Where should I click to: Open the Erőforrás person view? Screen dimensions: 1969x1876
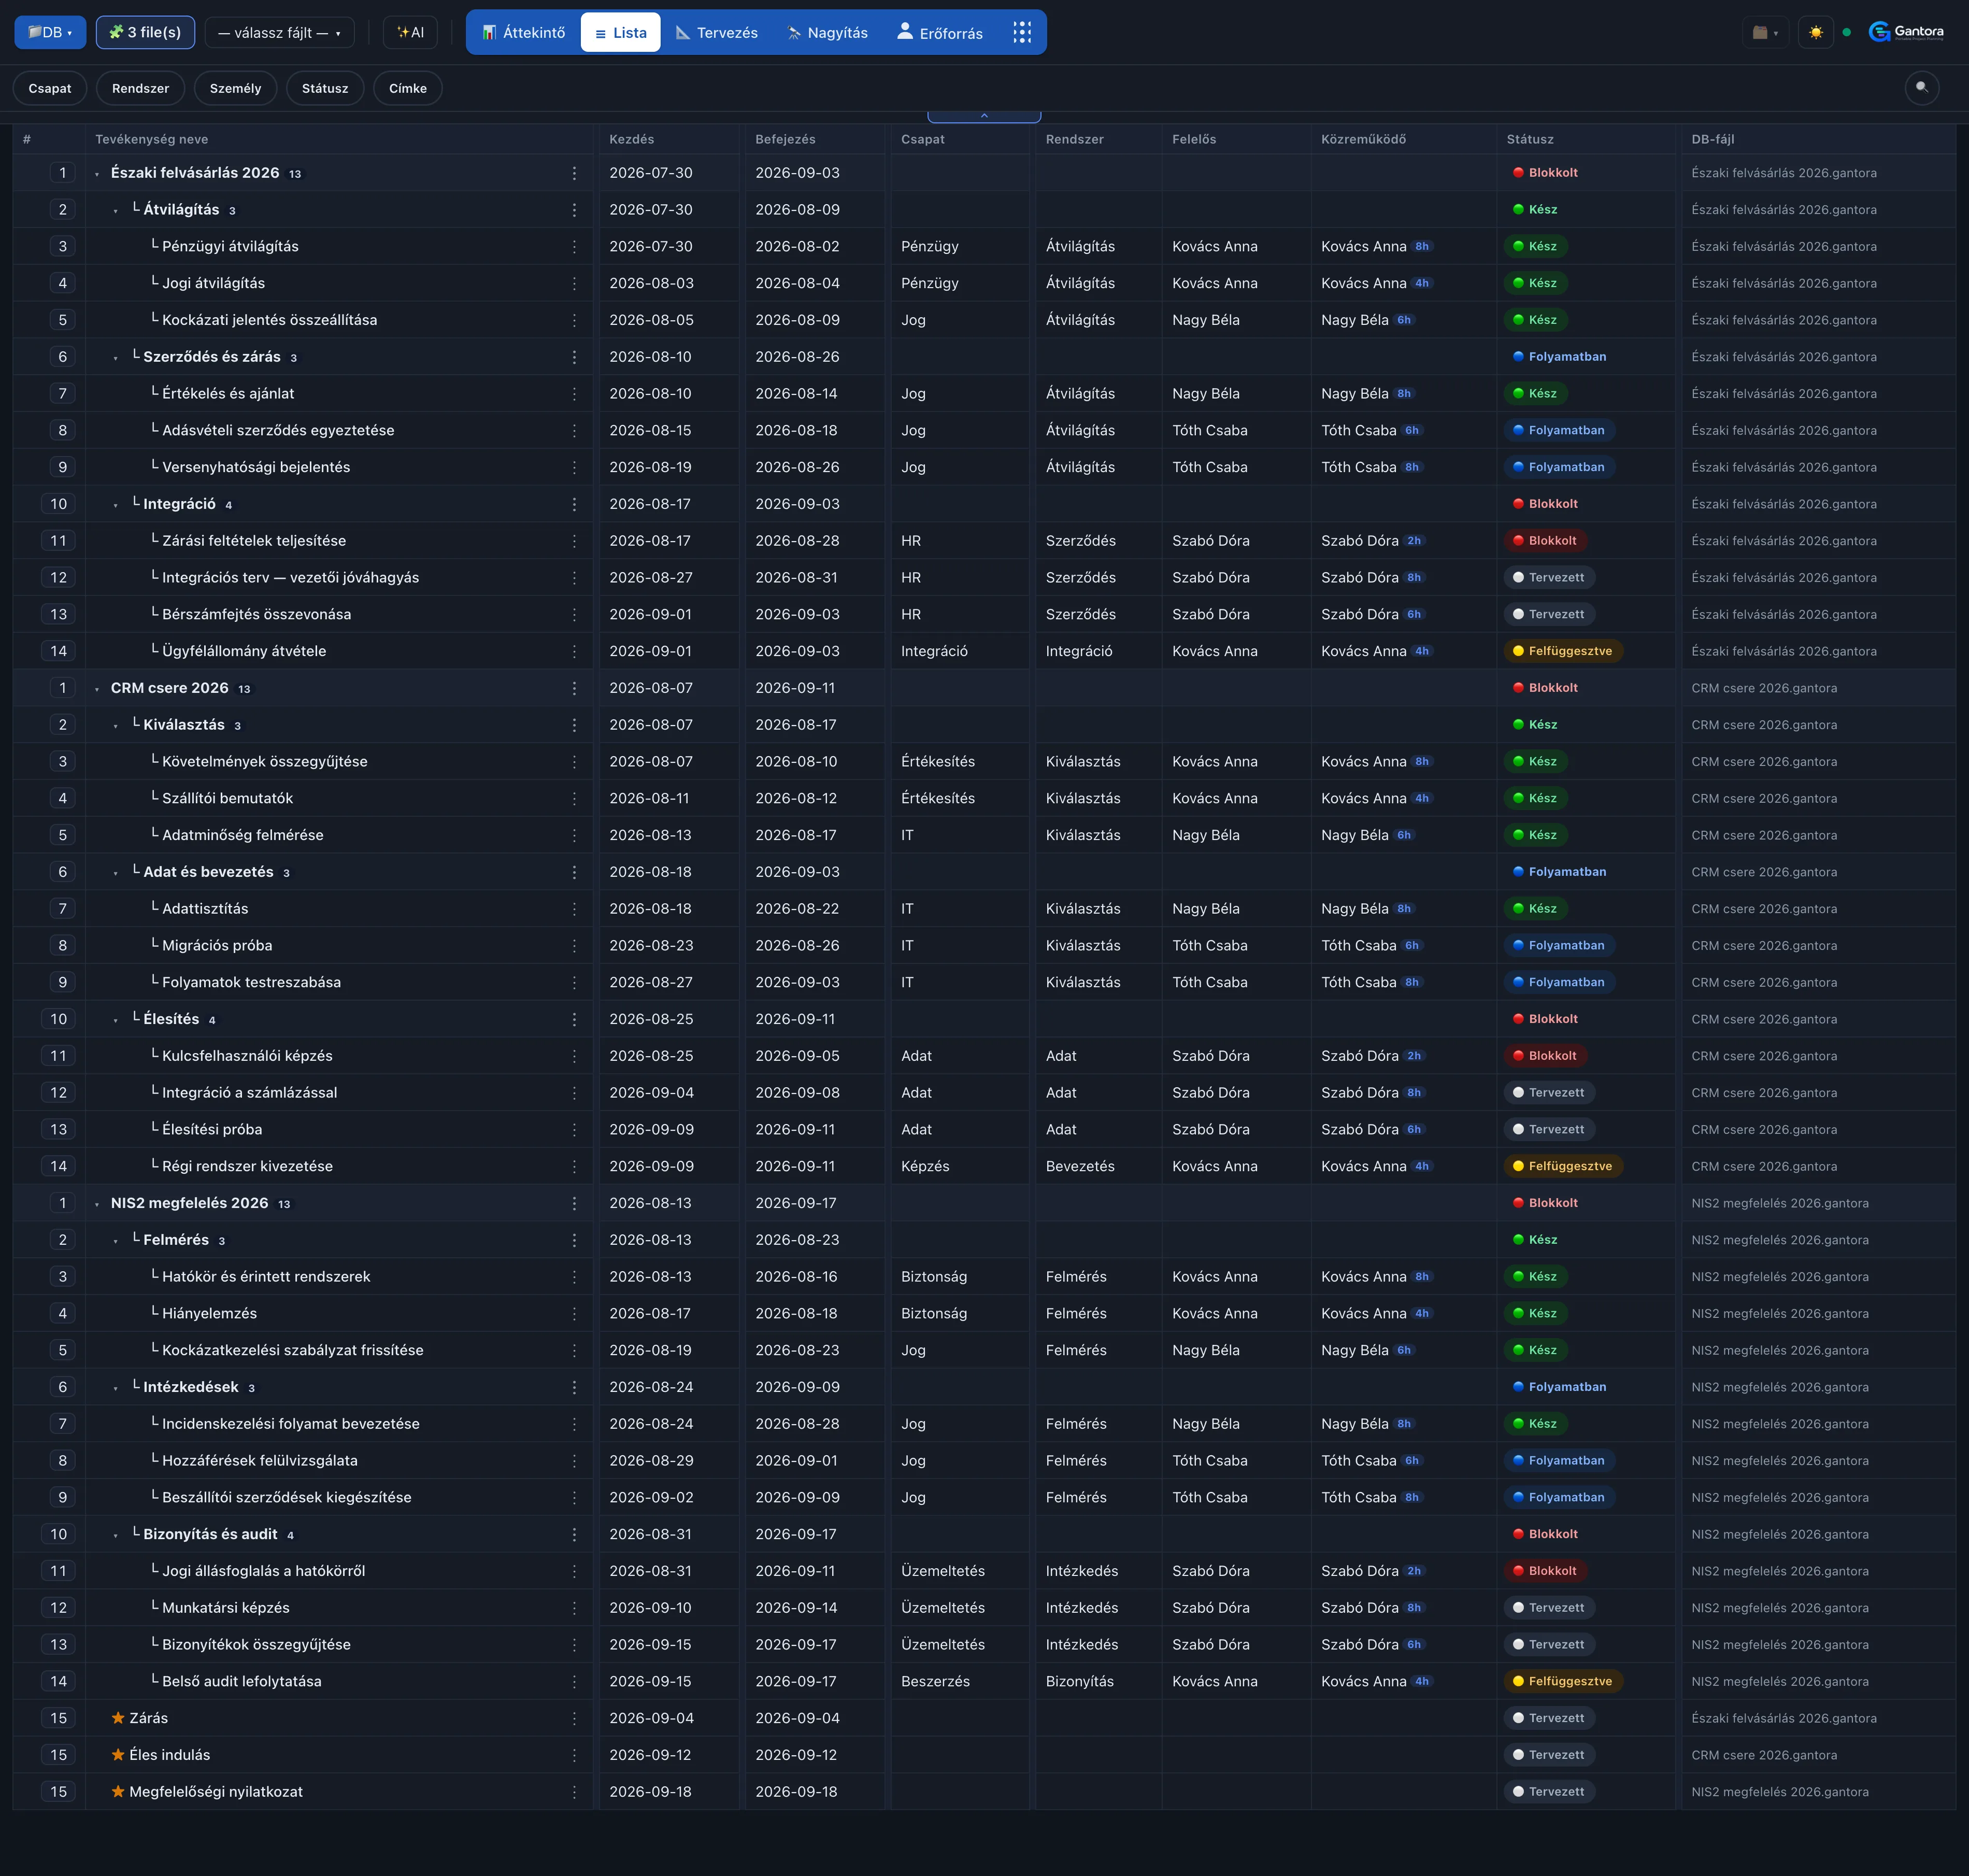(940, 33)
